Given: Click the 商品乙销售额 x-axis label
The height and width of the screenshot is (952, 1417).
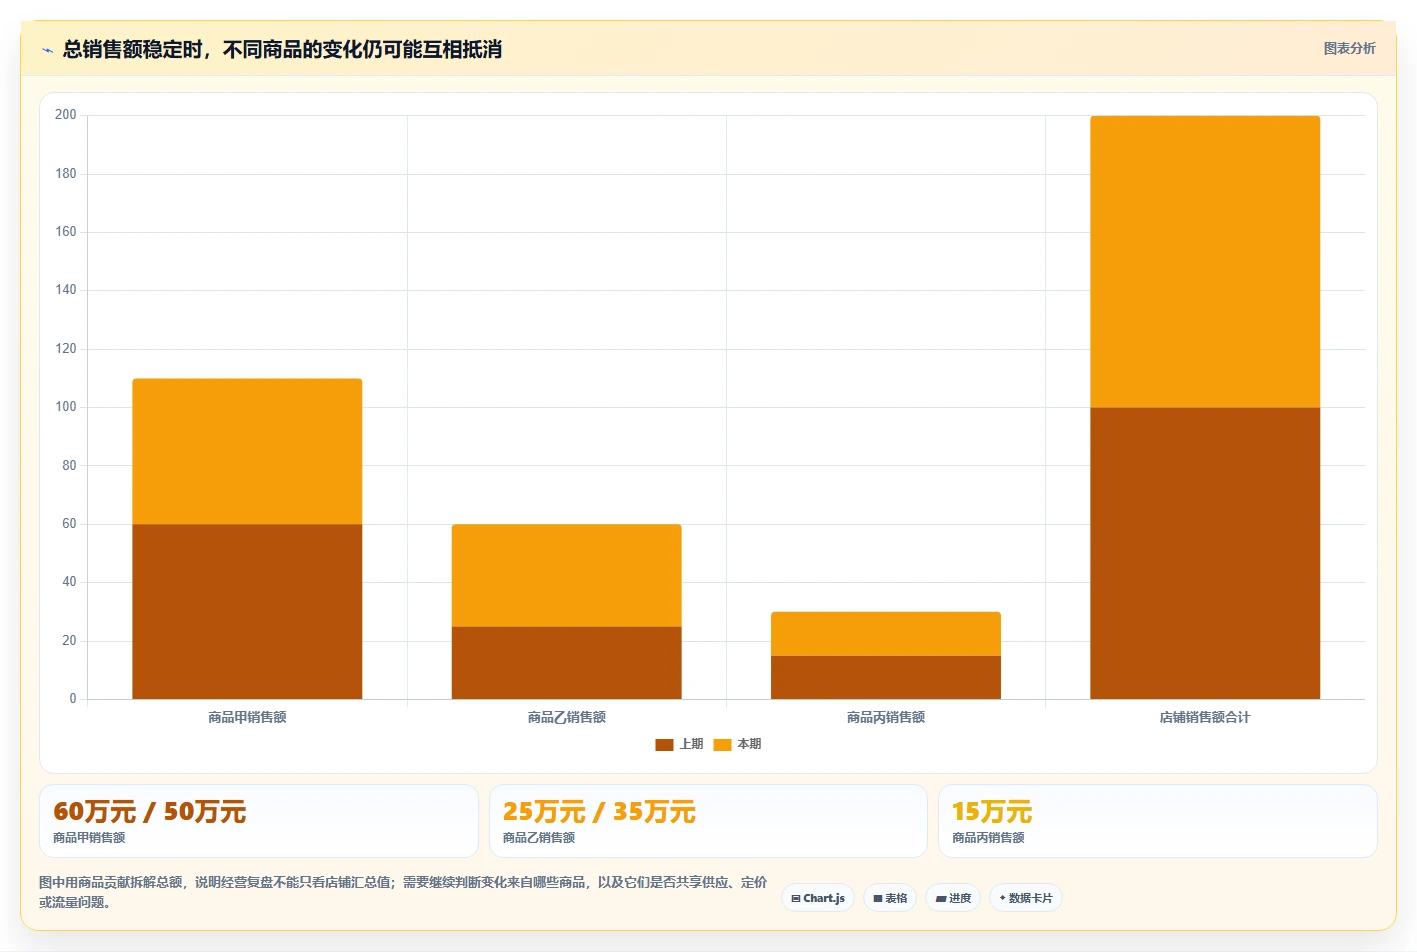Looking at the screenshot, I should click(566, 717).
